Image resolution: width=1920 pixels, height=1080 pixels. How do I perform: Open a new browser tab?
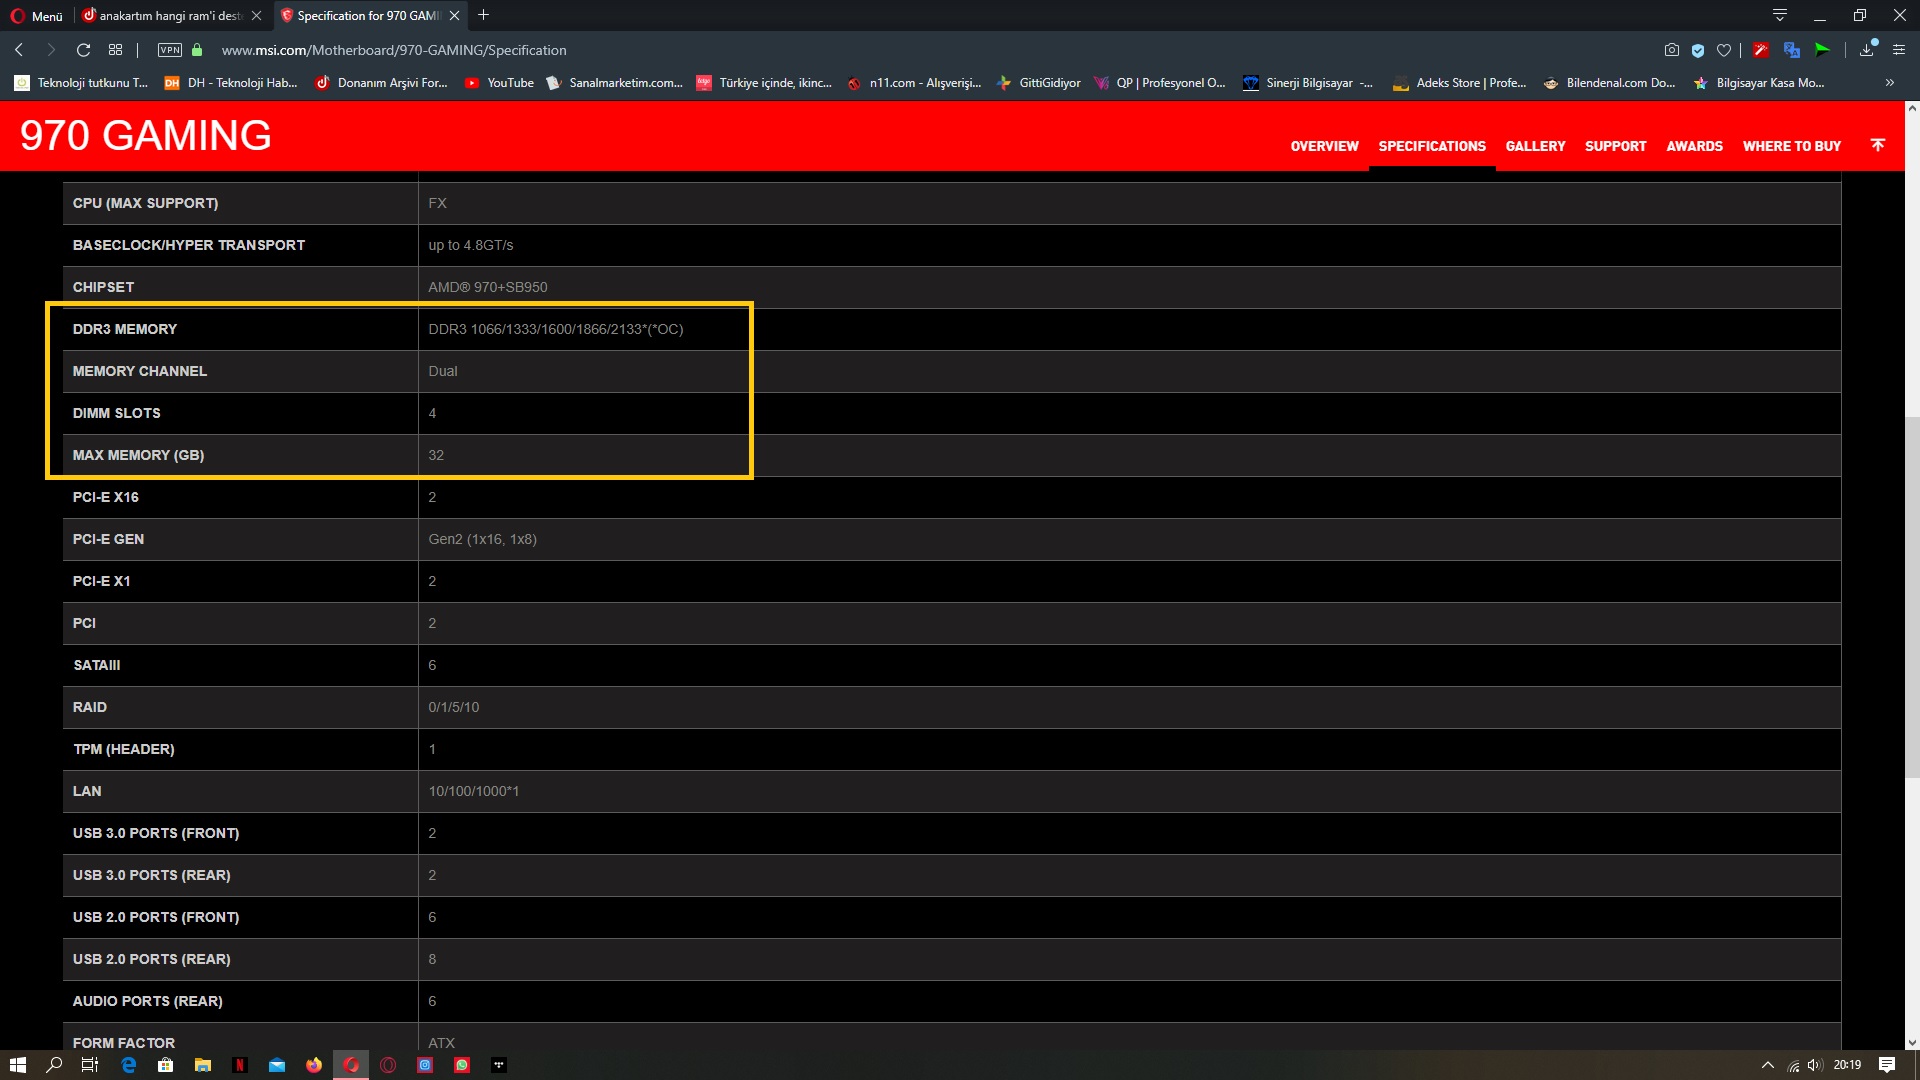(x=484, y=15)
